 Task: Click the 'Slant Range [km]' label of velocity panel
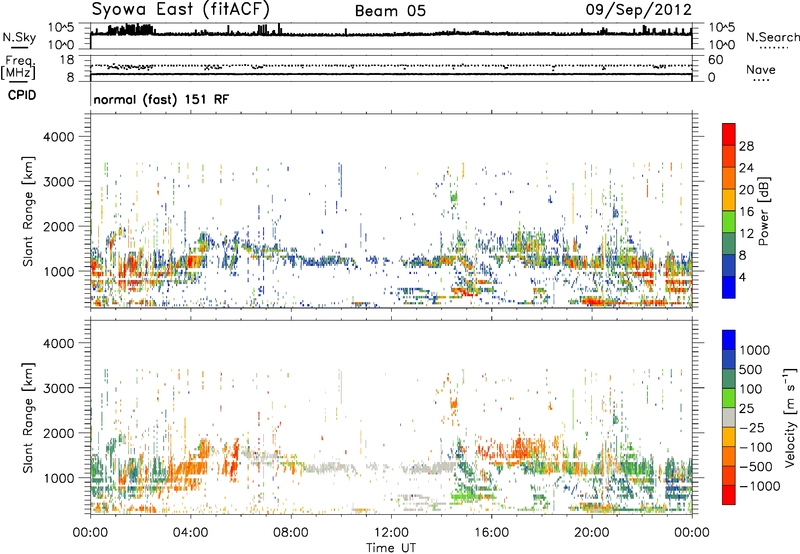click(x=28, y=418)
